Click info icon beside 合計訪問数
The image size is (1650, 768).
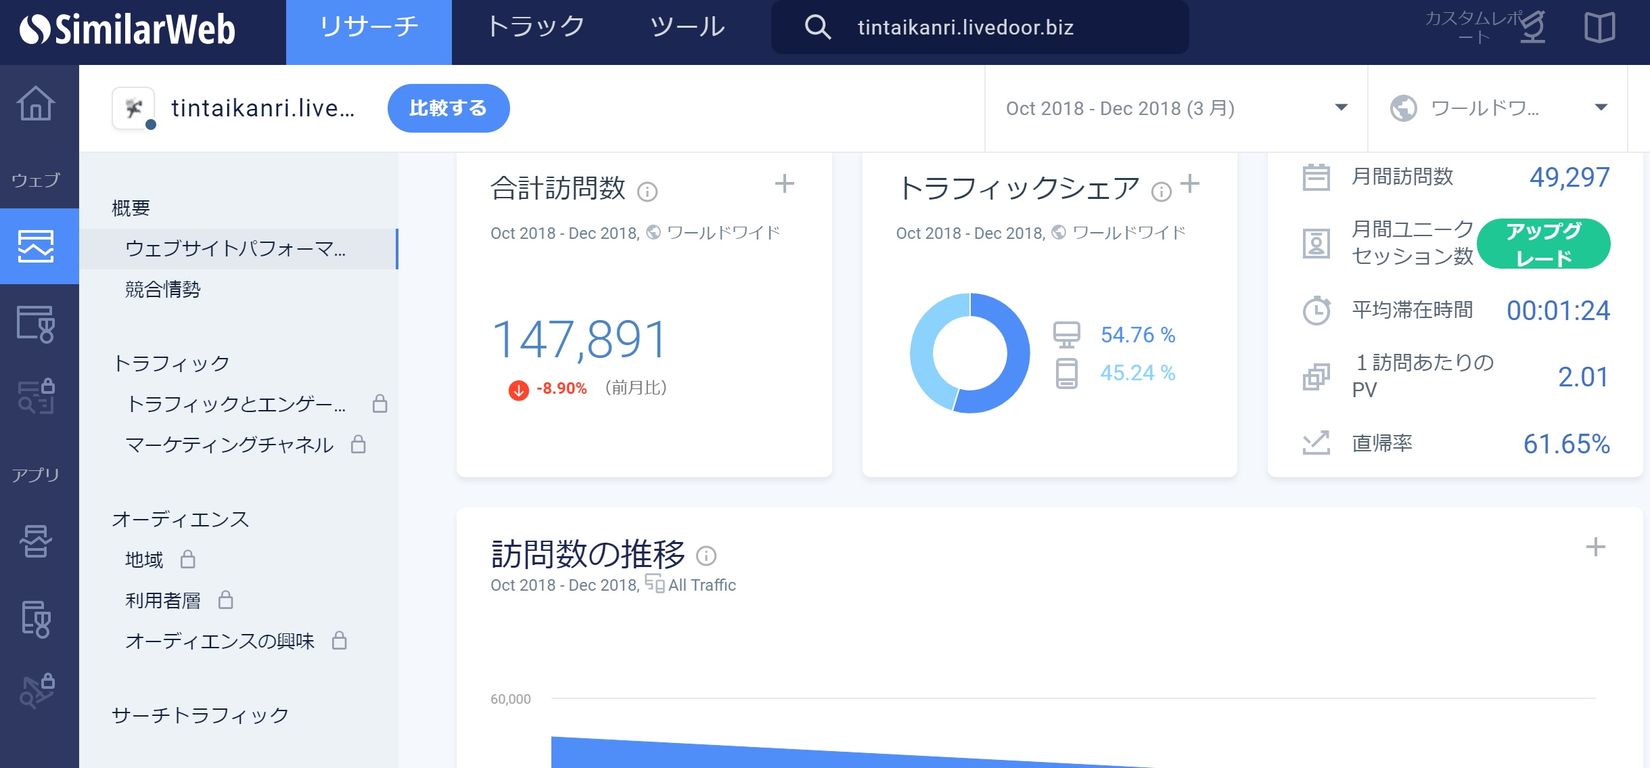point(647,191)
